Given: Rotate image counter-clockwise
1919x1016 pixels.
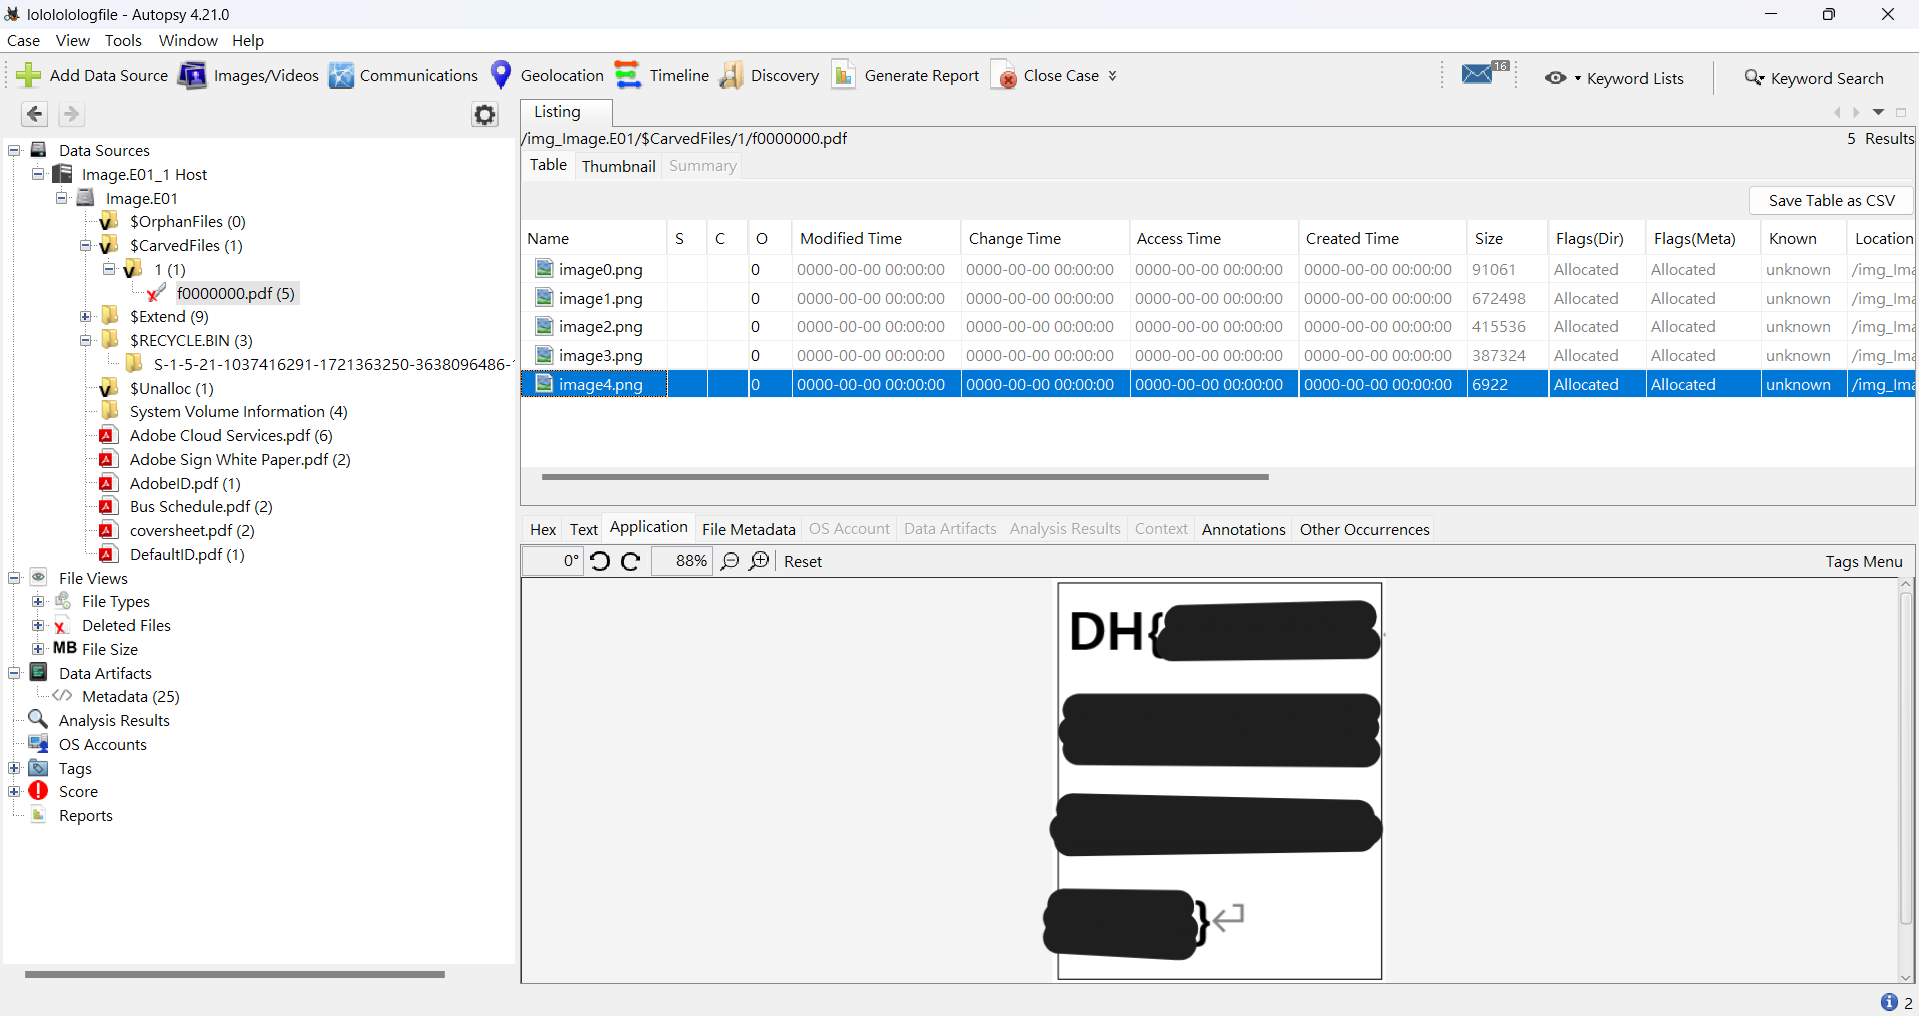Looking at the screenshot, I should click(x=600, y=561).
